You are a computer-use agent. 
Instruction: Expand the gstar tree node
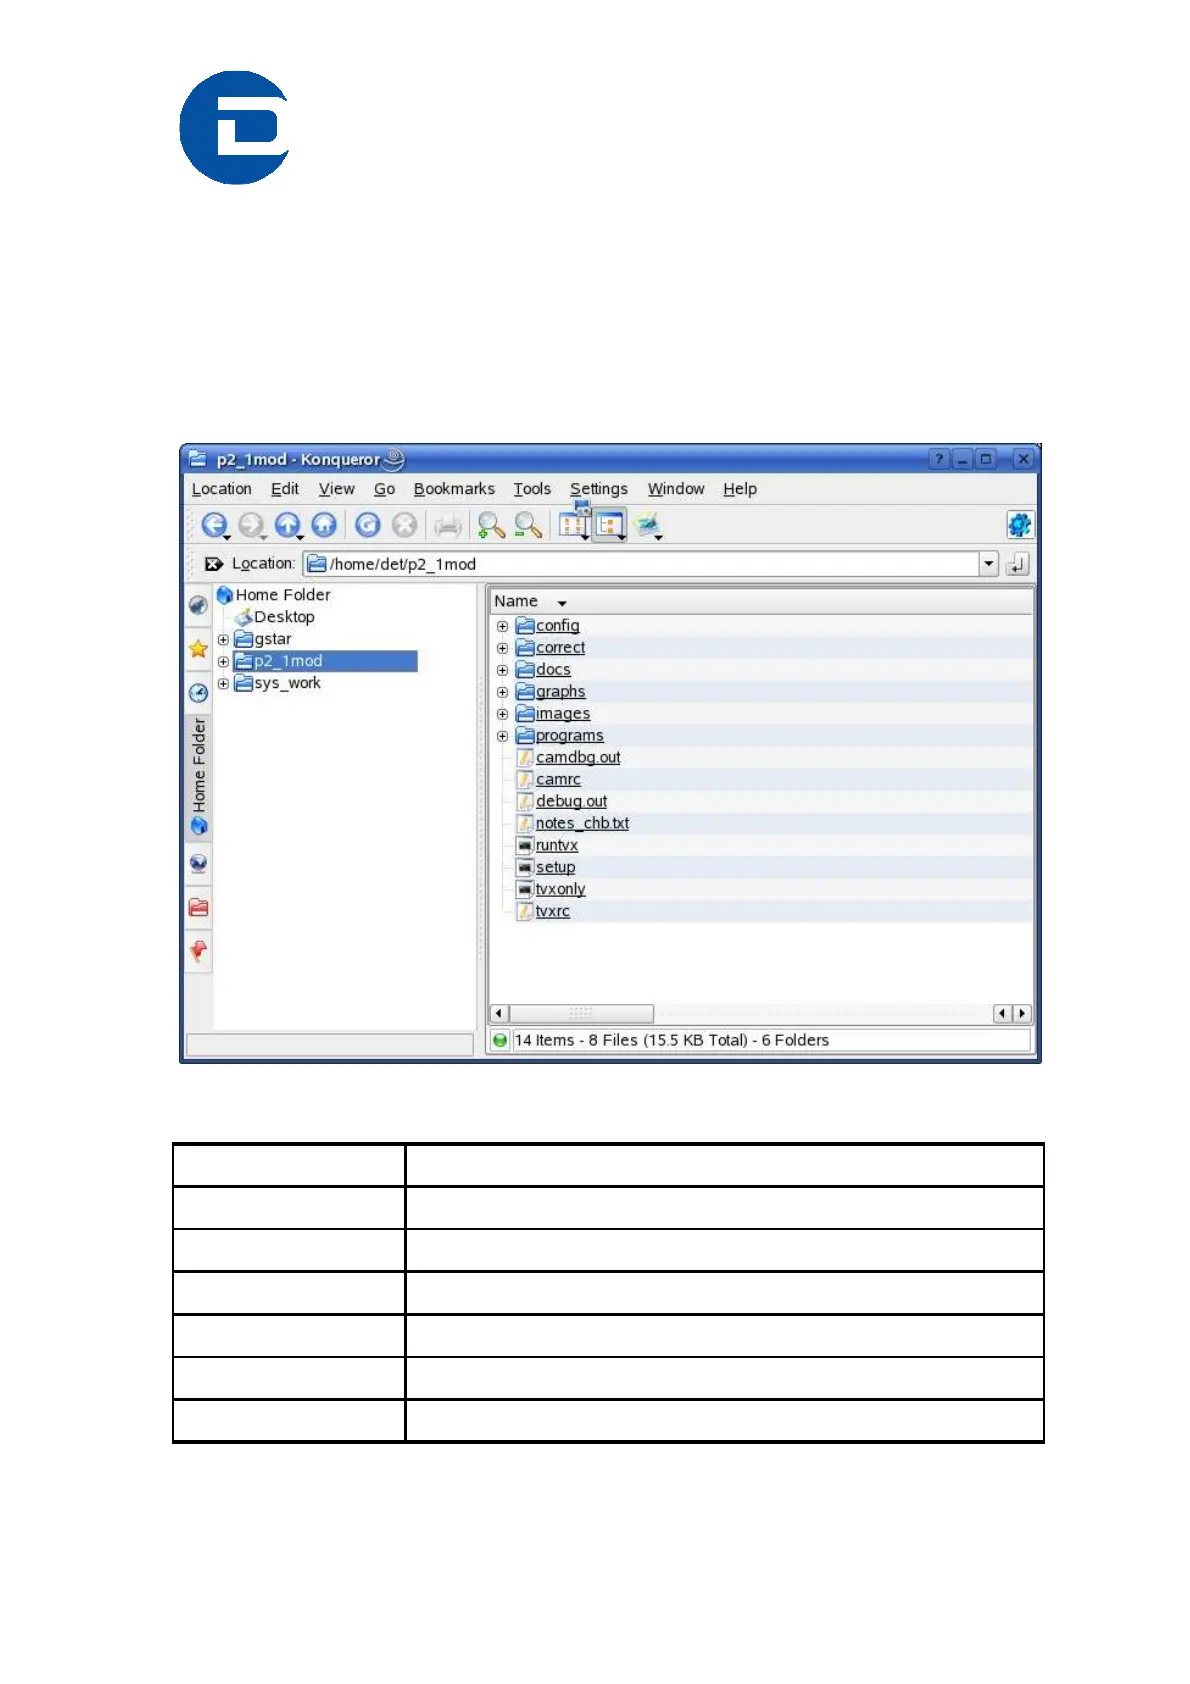coord(223,639)
